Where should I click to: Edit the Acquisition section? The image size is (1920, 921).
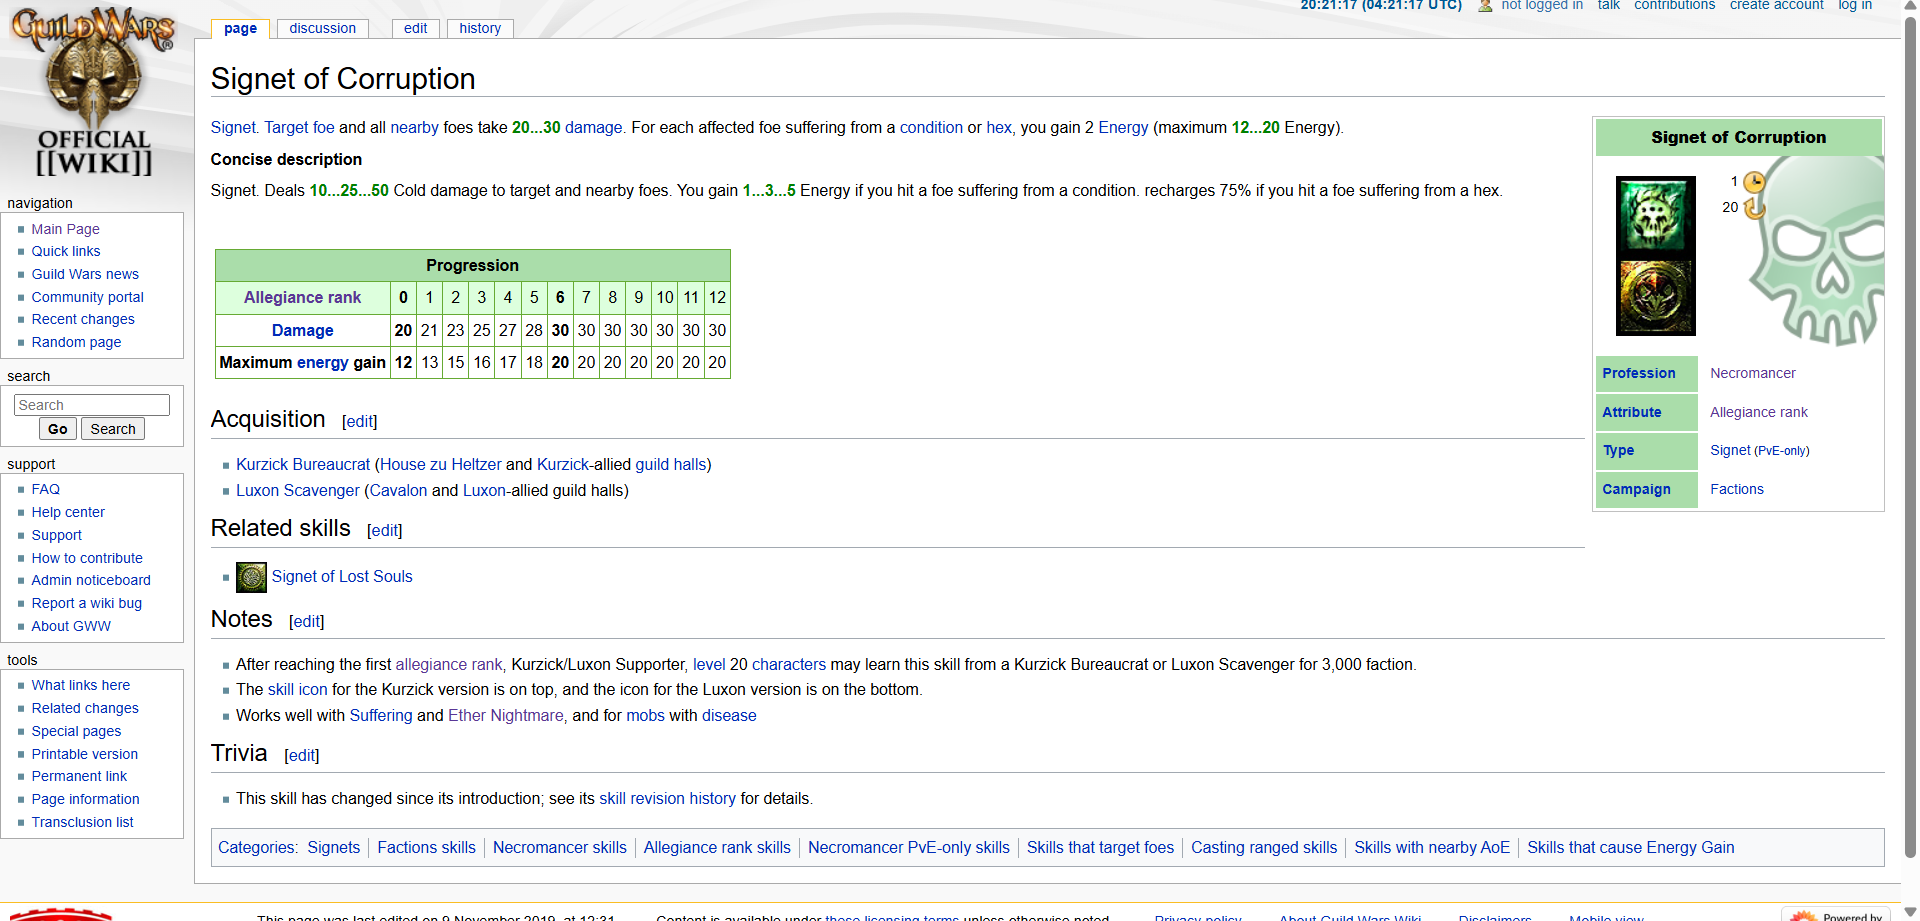(360, 422)
